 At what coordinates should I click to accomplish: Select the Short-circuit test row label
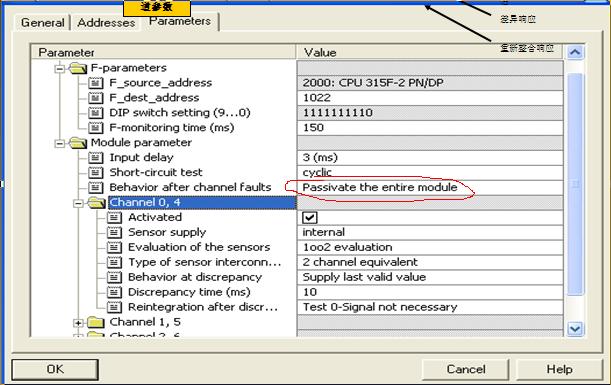(156, 173)
